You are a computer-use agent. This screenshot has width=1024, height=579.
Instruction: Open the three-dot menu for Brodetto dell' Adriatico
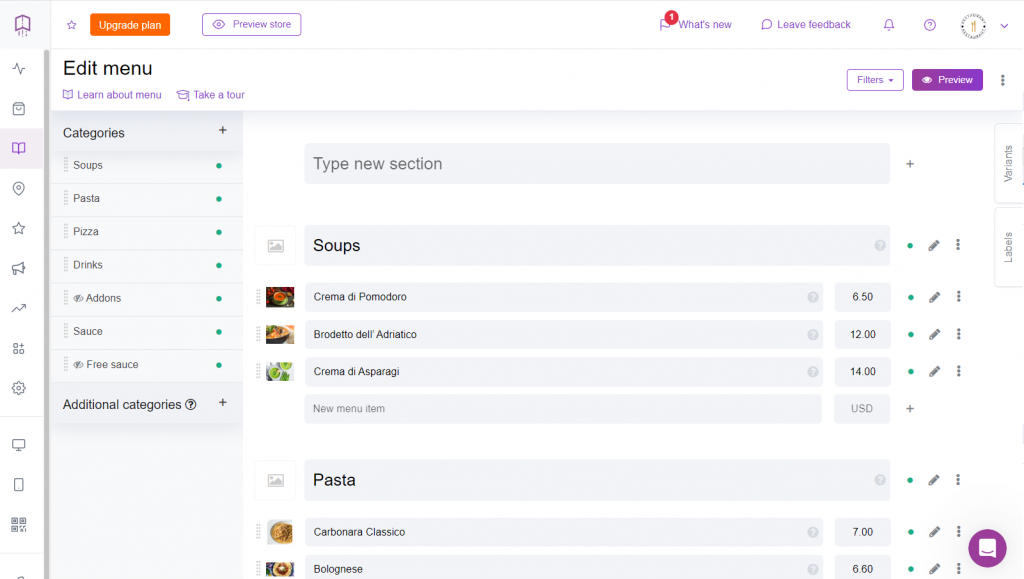(x=958, y=334)
